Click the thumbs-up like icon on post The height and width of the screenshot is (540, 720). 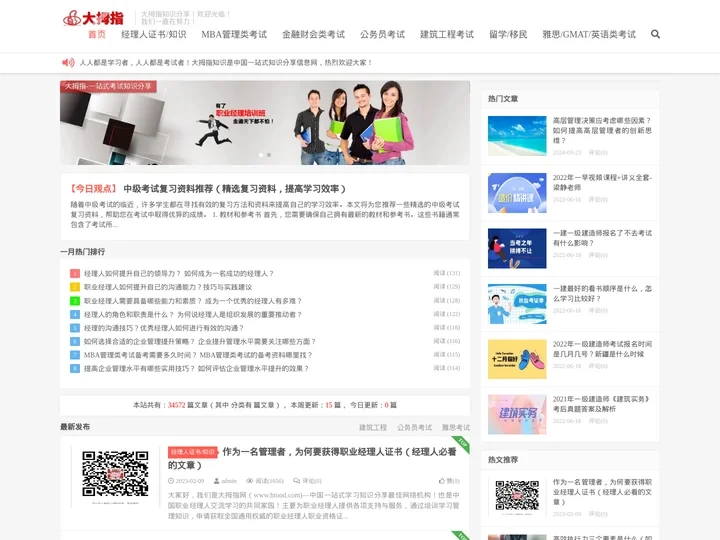(x=442, y=481)
